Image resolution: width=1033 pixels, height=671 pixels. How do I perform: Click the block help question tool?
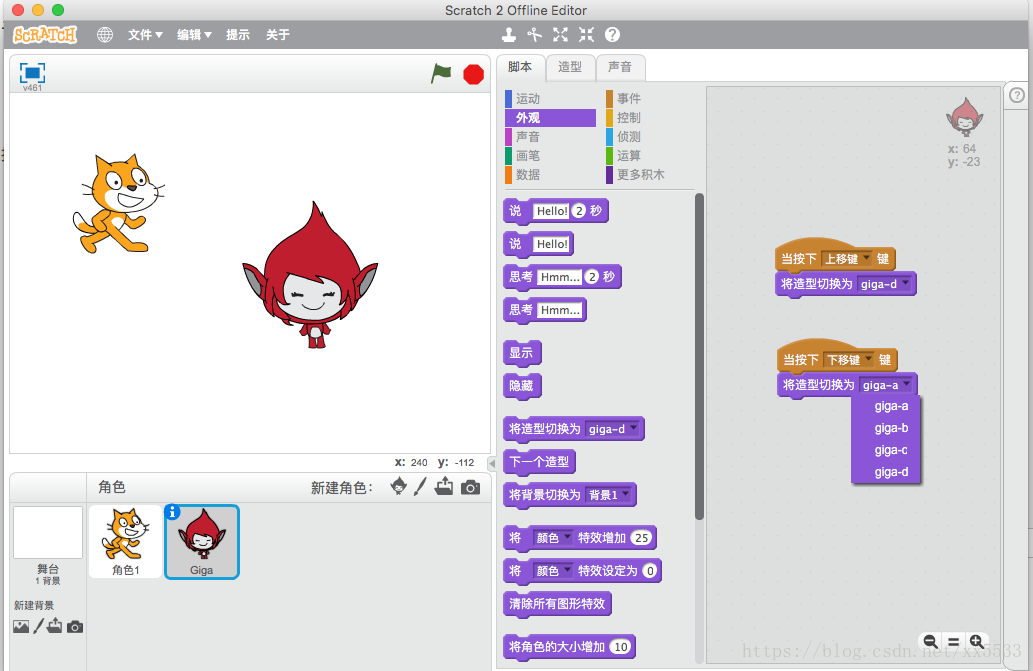pos(612,34)
